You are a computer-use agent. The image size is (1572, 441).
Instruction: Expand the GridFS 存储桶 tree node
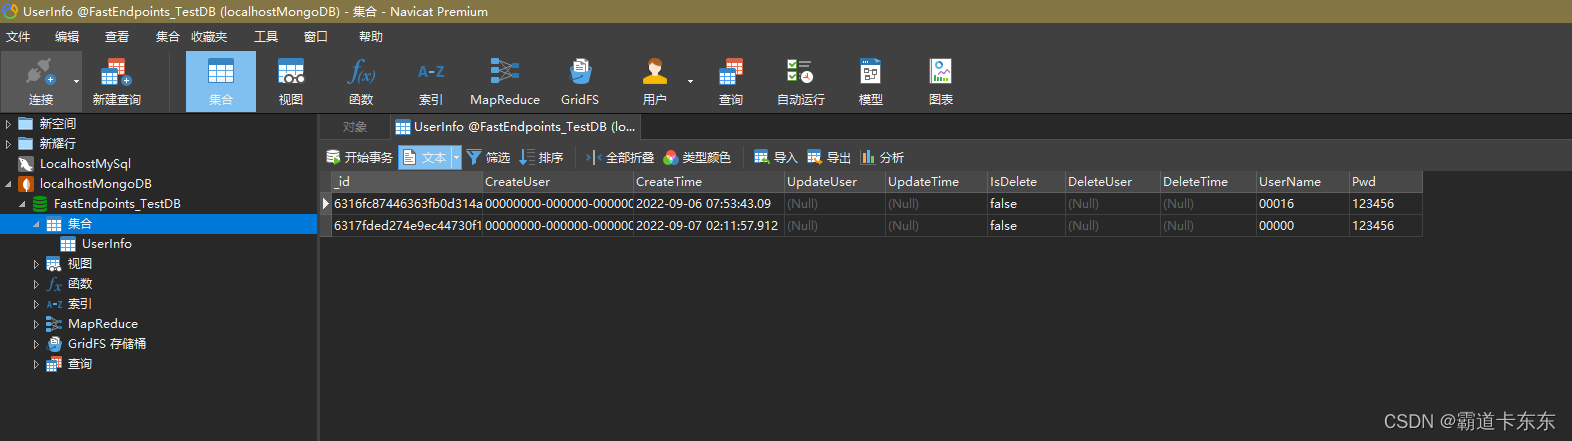pos(36,344)
